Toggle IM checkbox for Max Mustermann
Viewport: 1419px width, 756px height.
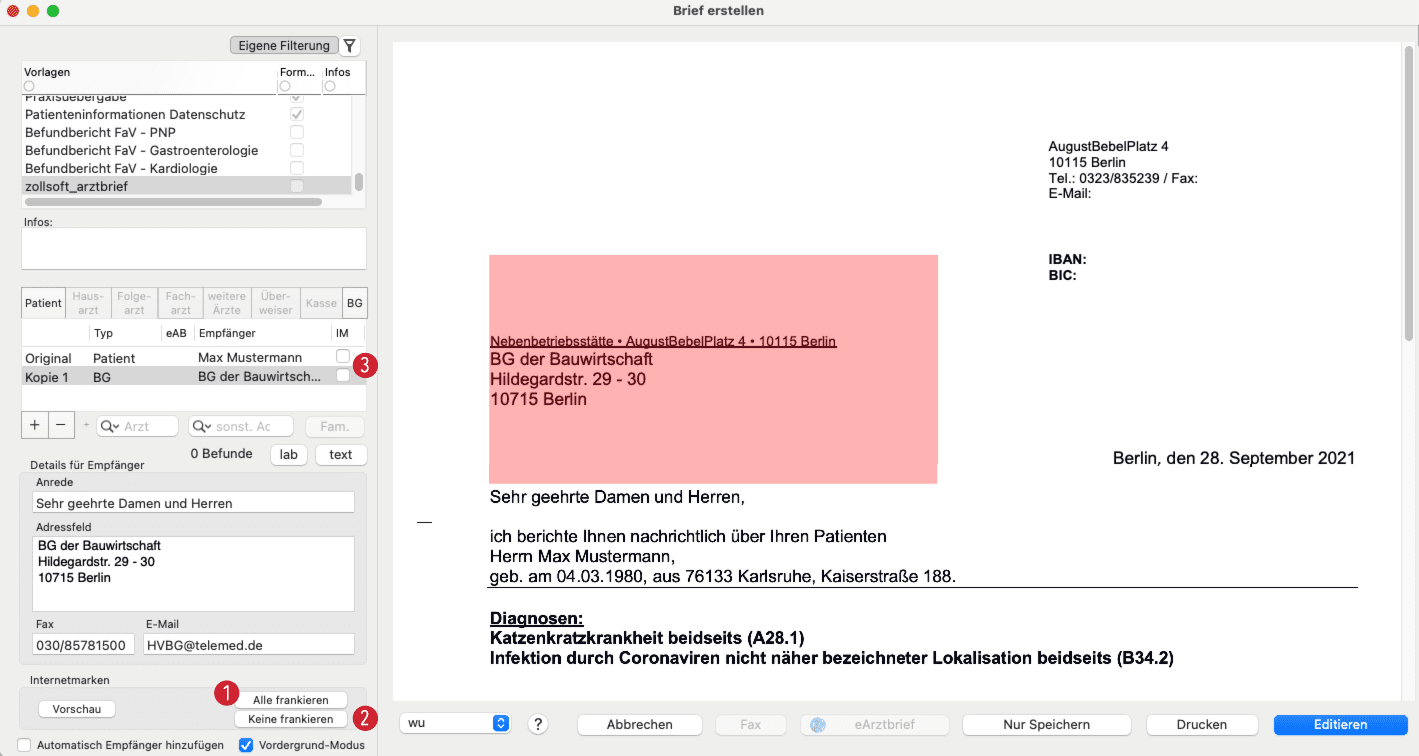pyautogui.click(x=343, y=357)
